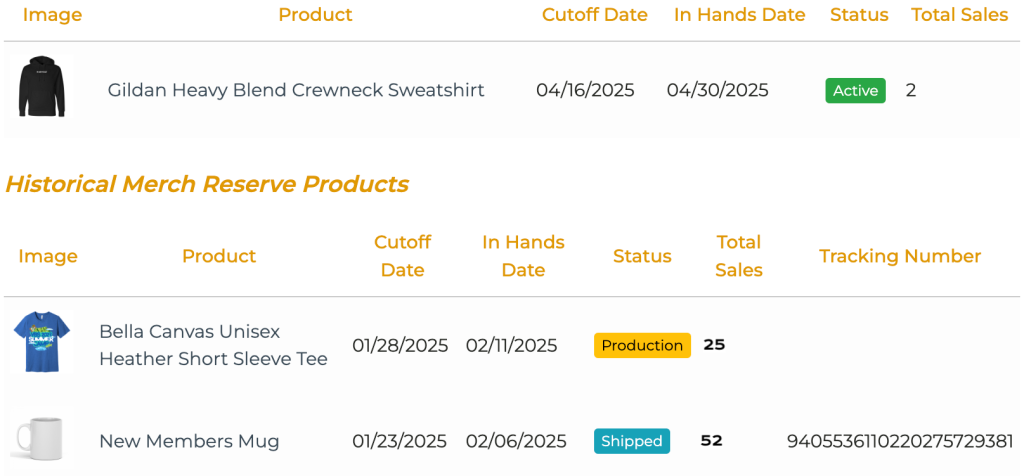Open Gildan Heavy Blend Crewneck Sweatshirt product
Image resolution: width=1024 pixels, height=476 pixels.
pos(296,90)
